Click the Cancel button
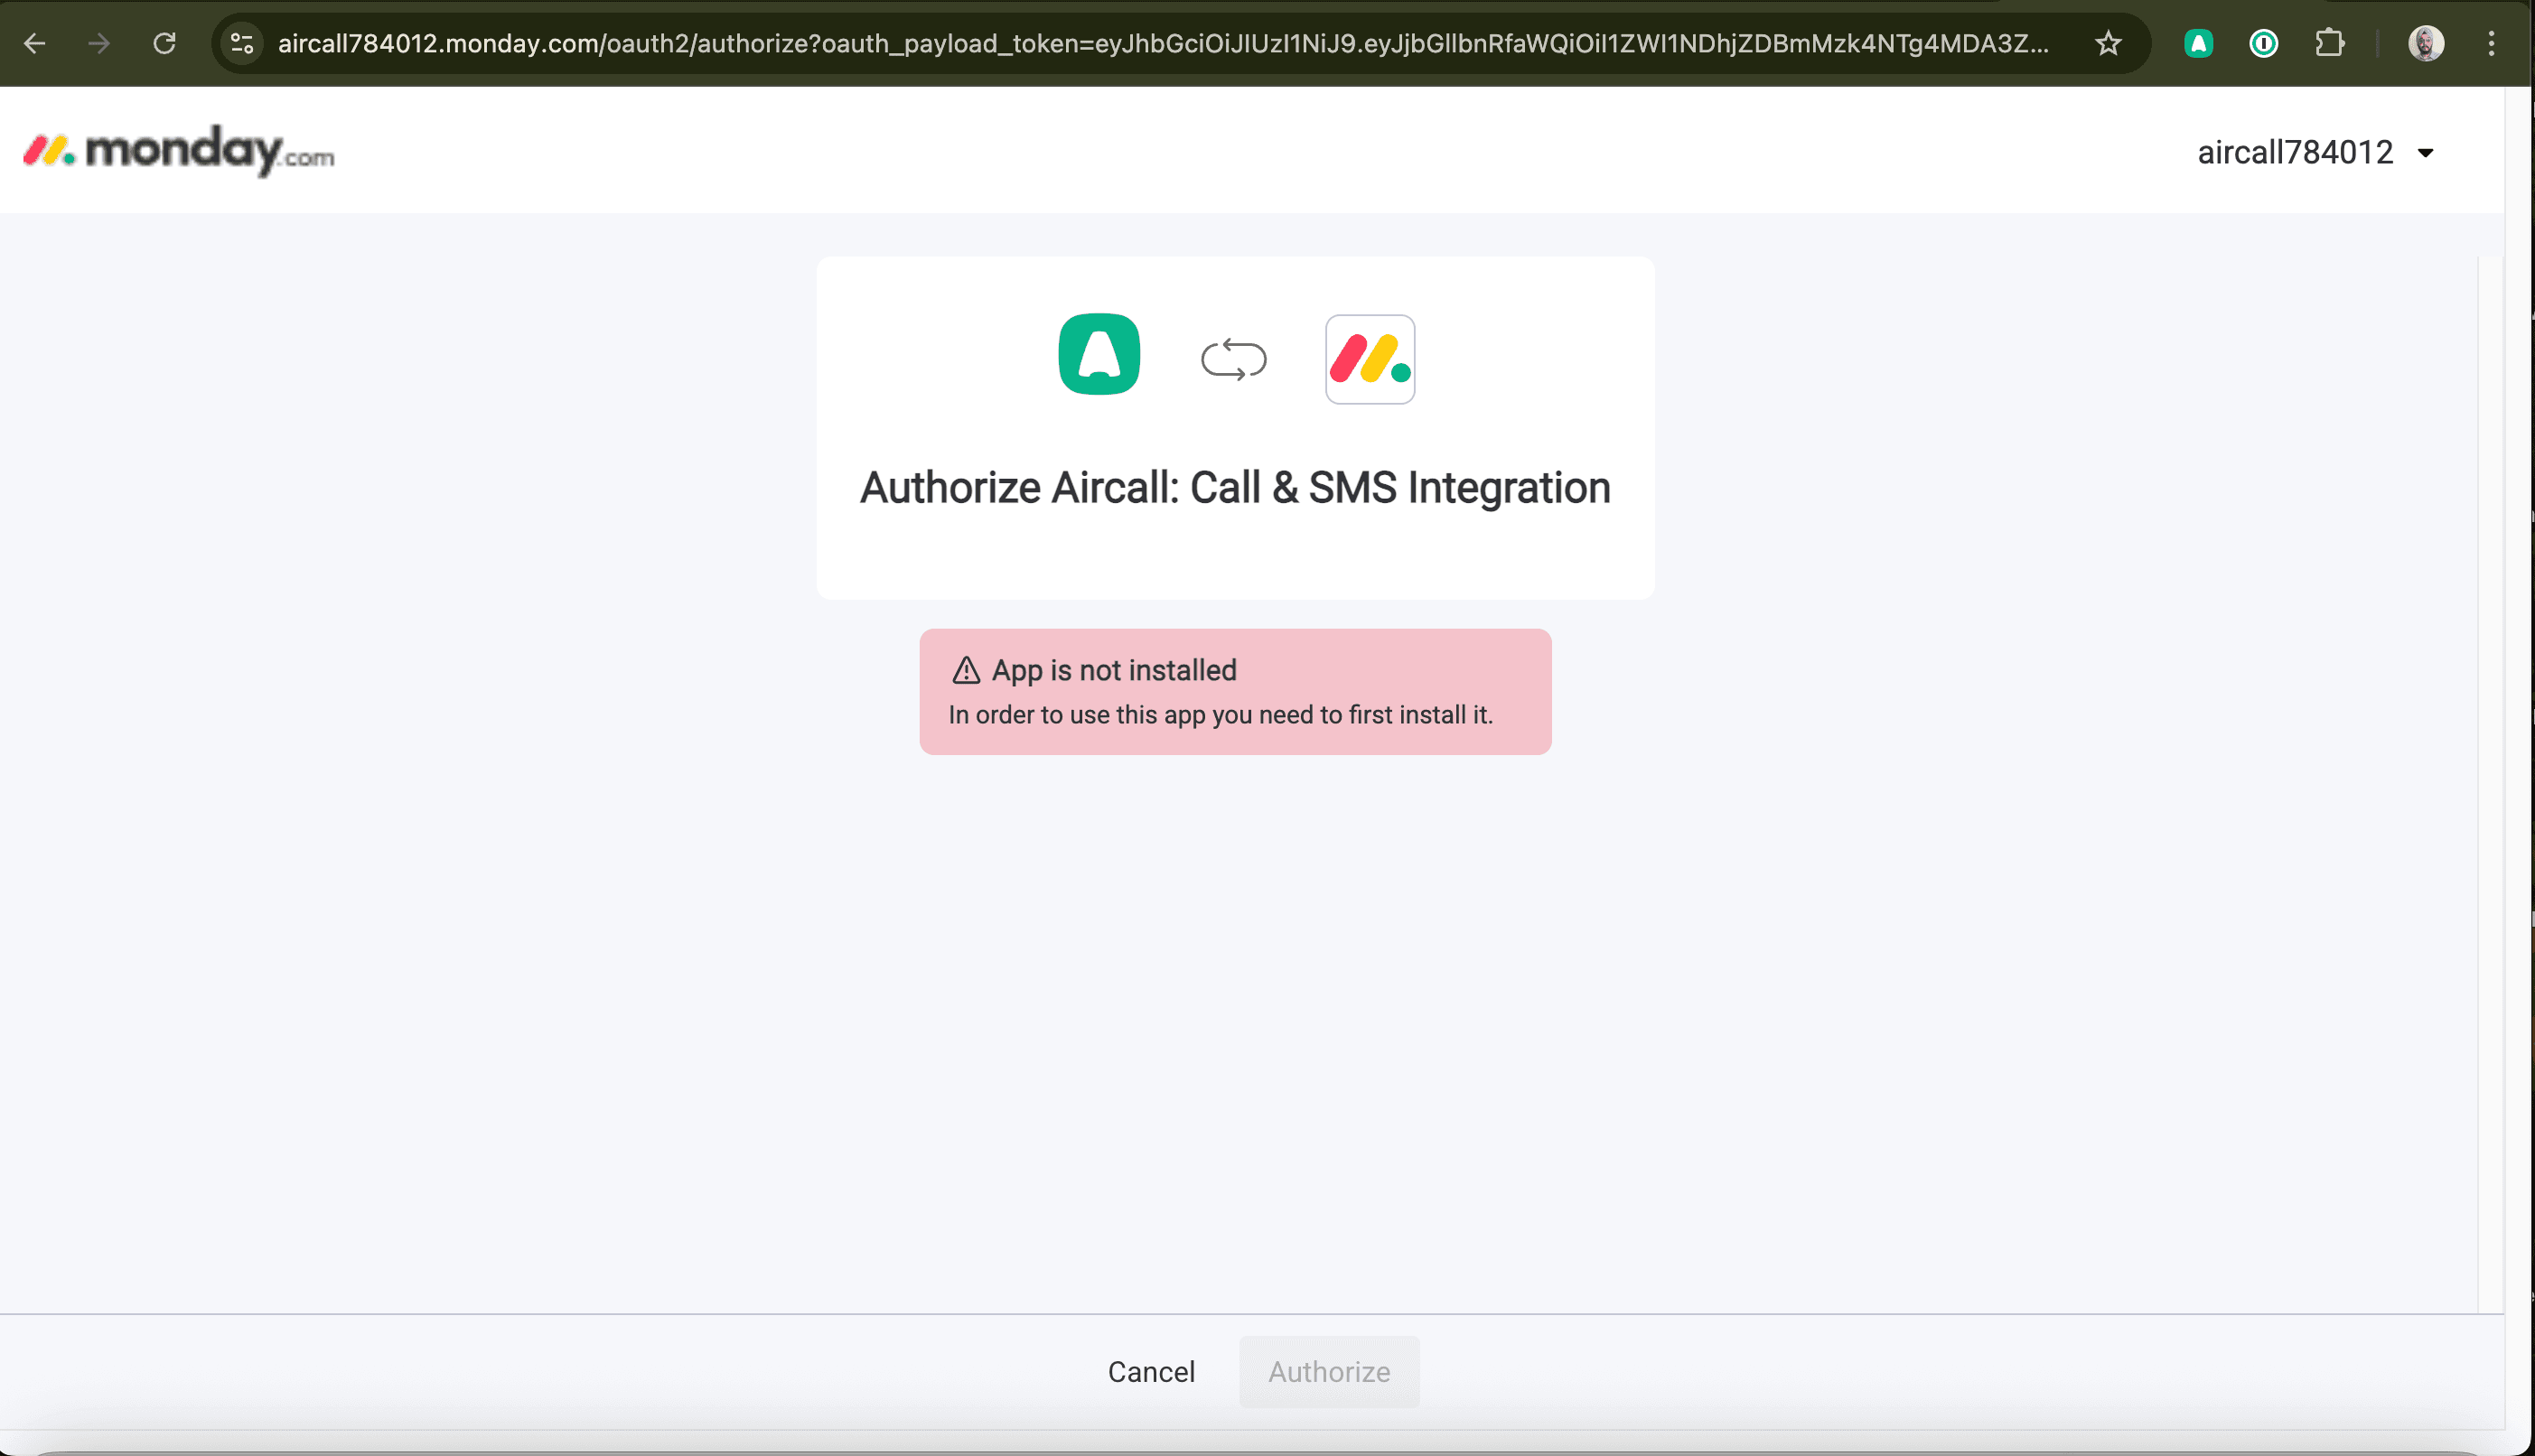The height and width of the screenshot is (1456, 2535). click(x=1151, y=1371)
